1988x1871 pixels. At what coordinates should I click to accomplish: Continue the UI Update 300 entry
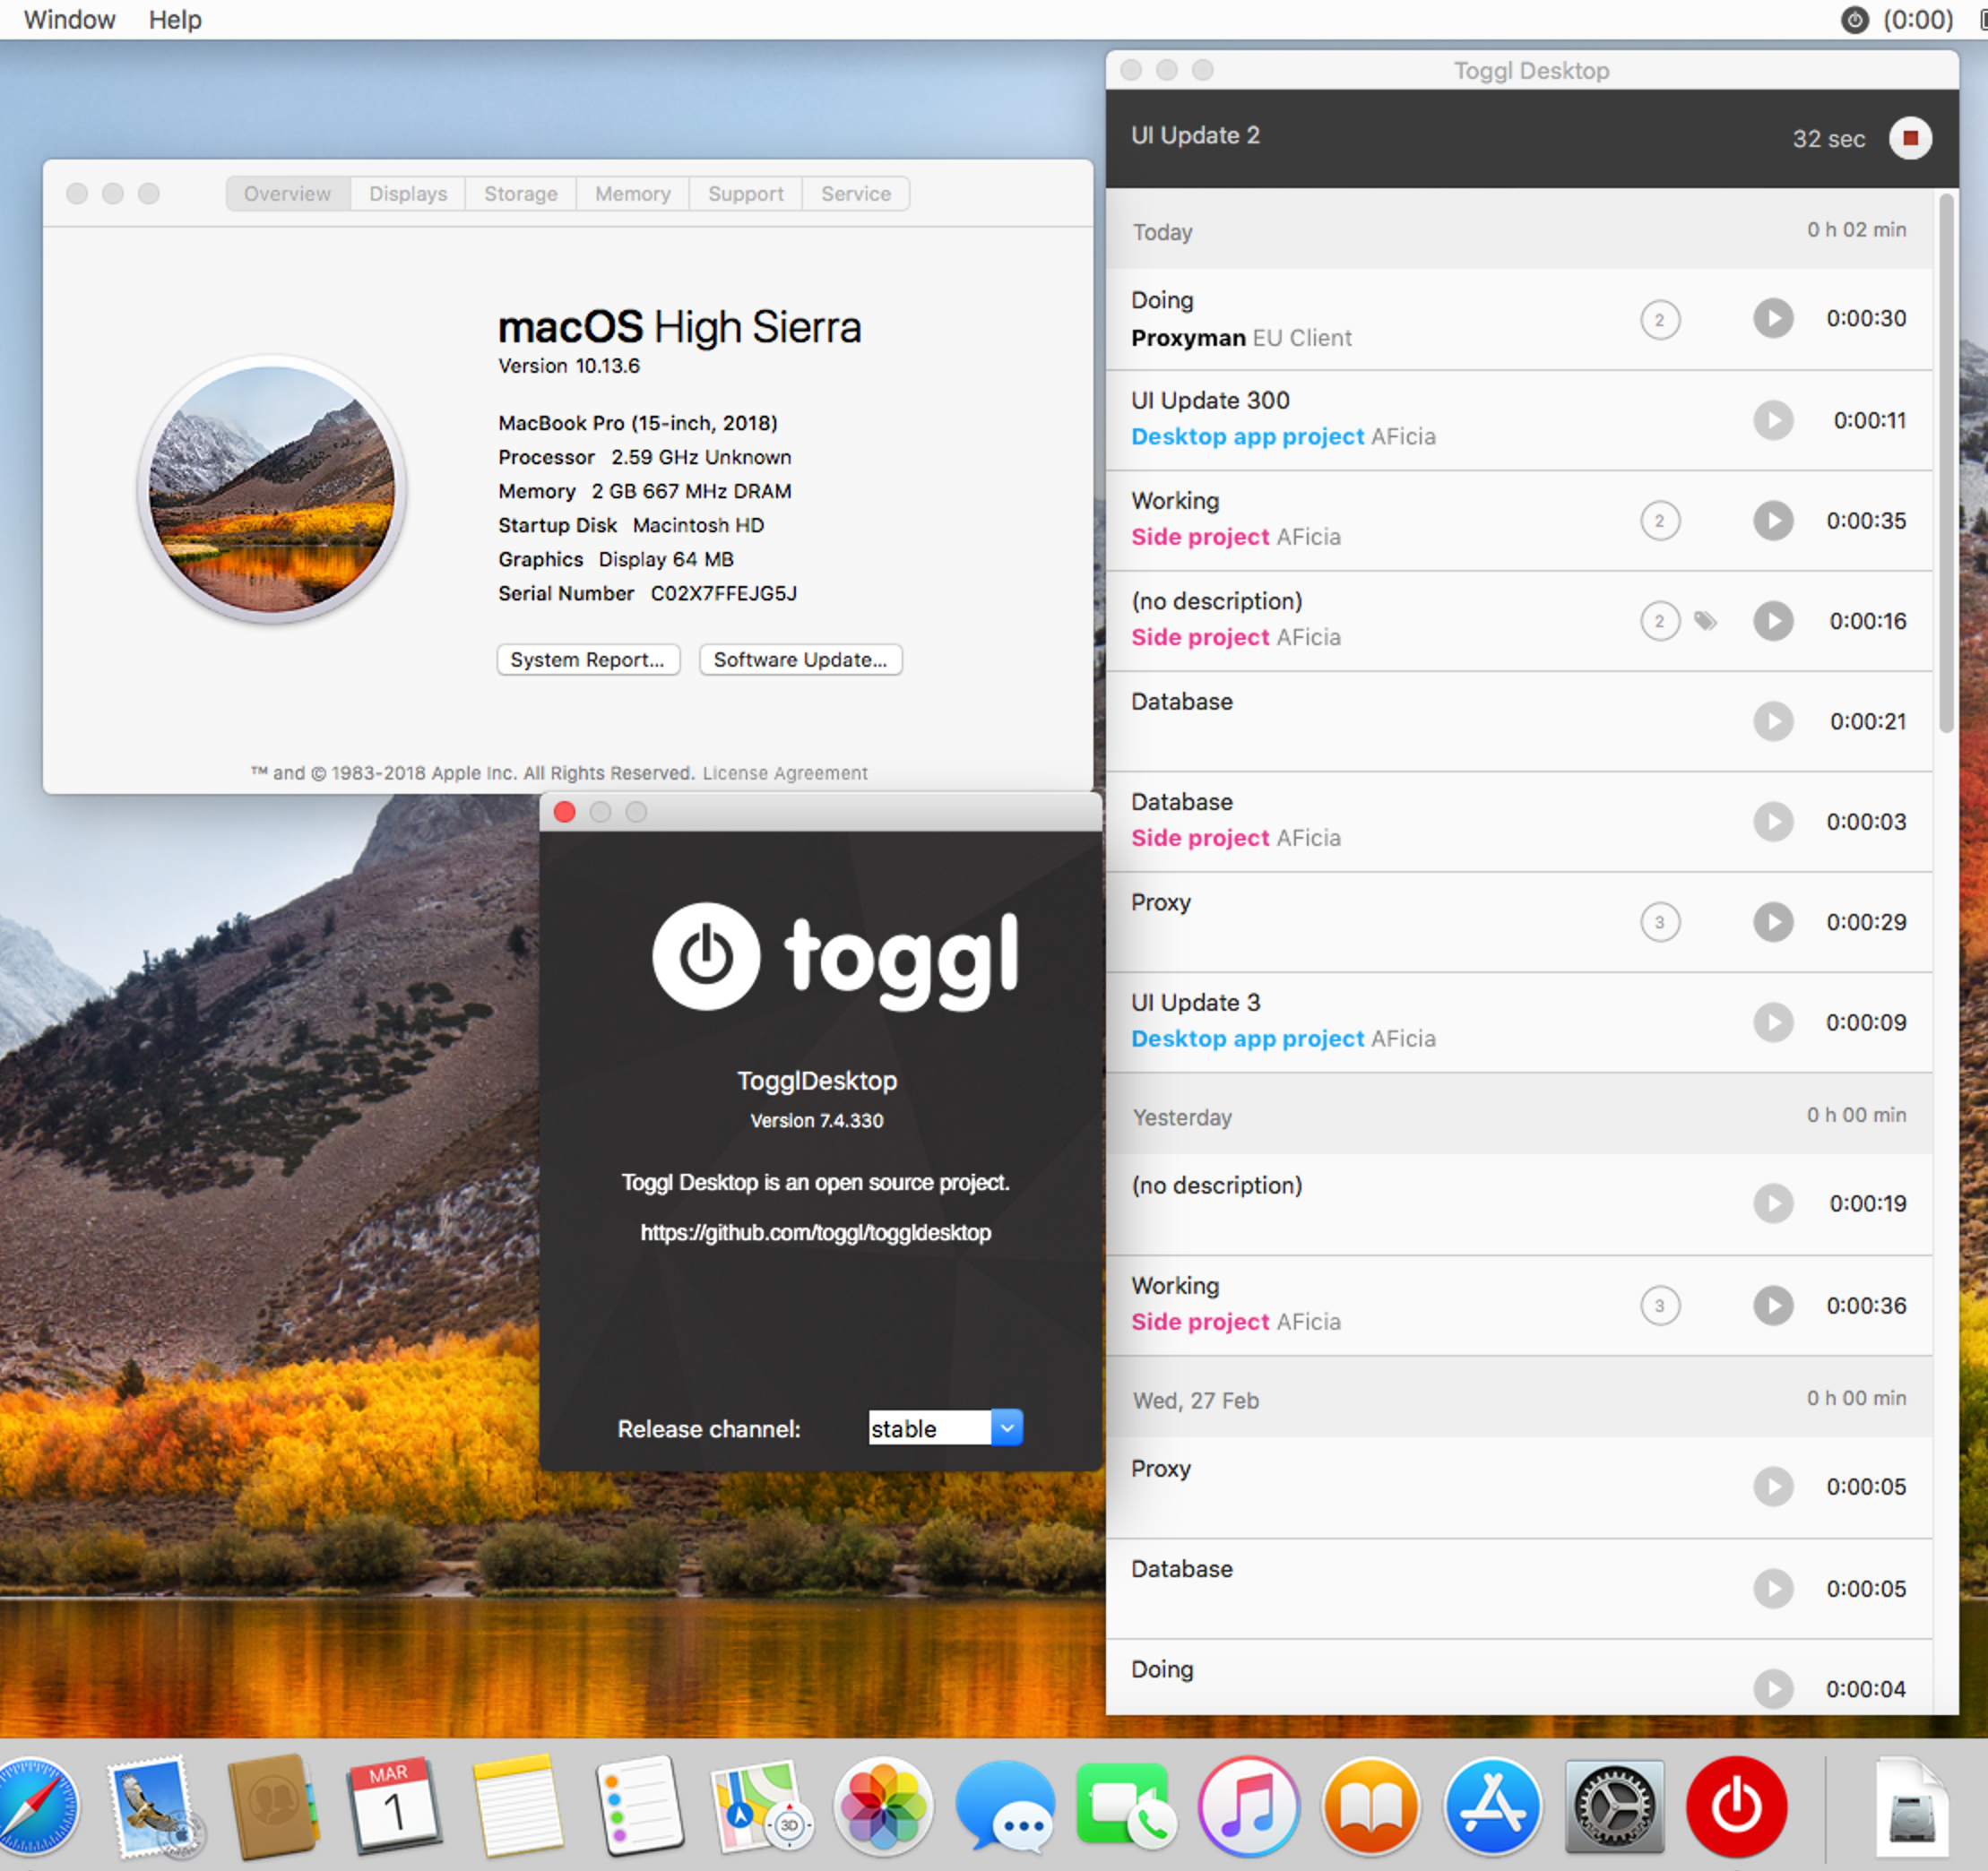click(1772, 420)
